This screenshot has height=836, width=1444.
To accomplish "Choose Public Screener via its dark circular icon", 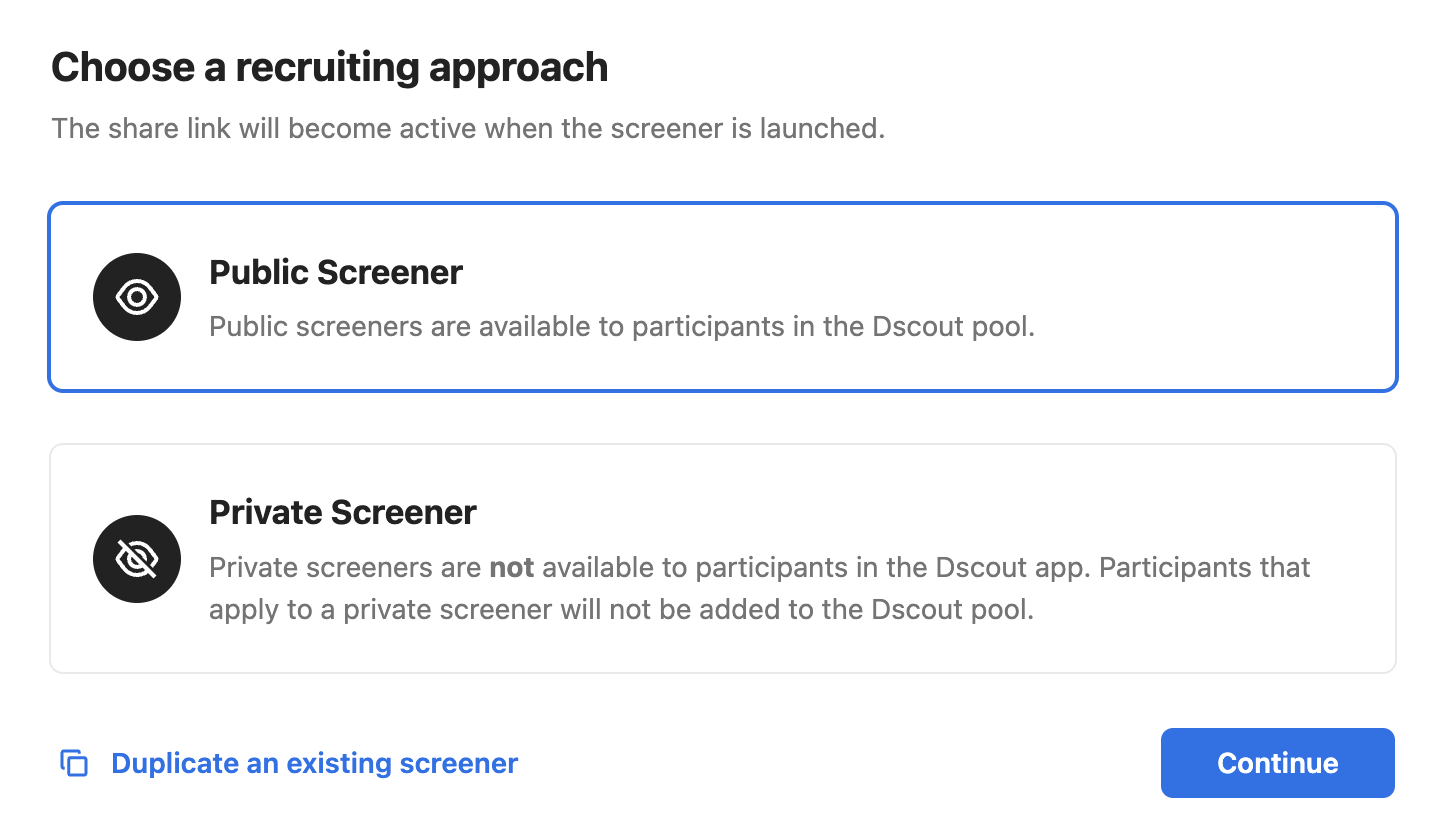I will point(137,297).
